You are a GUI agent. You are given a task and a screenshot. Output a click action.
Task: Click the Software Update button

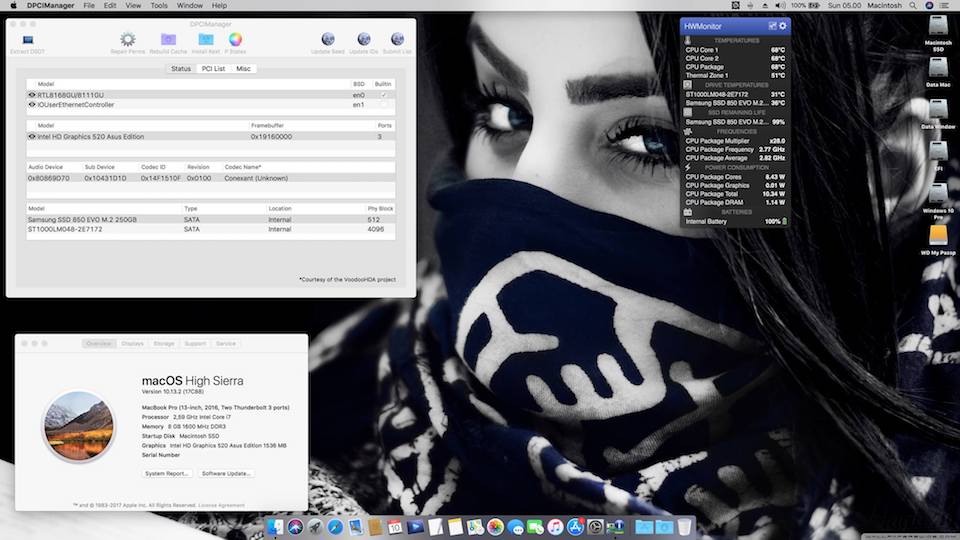tap(226, 473)
